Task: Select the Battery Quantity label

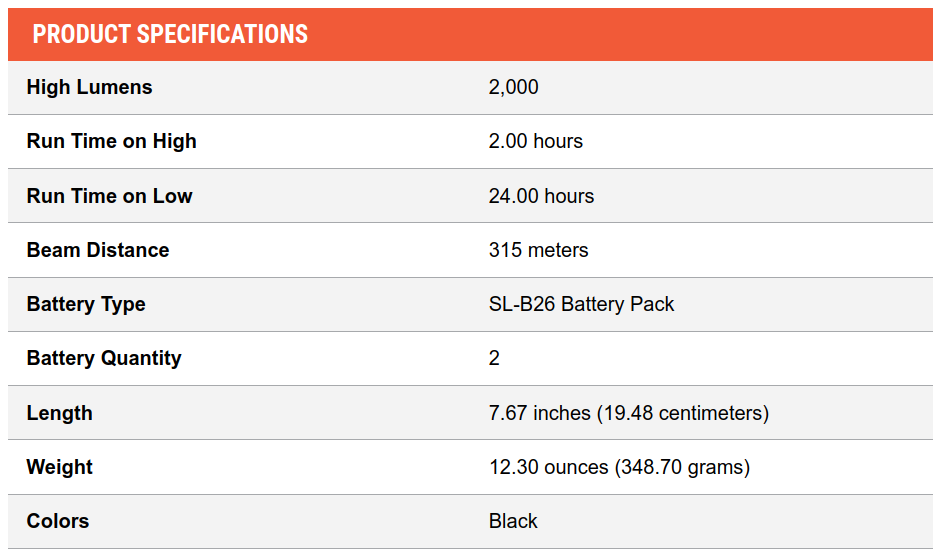Action: click(x=104, y=358)
